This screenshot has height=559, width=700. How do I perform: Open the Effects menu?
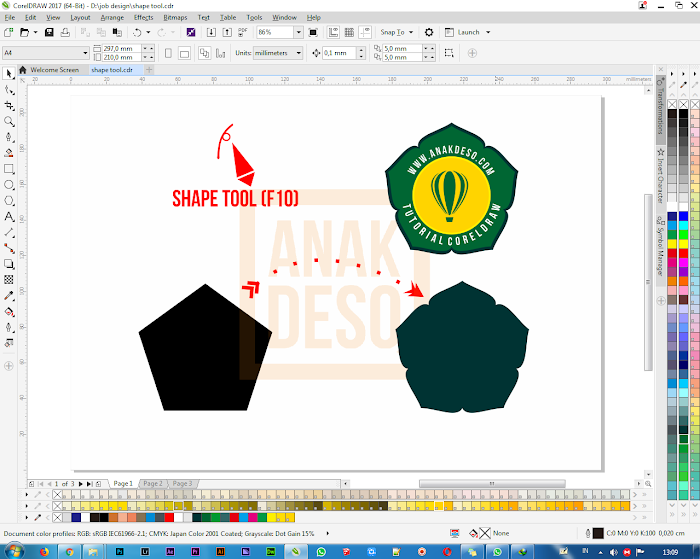click(x=143, y=17)
